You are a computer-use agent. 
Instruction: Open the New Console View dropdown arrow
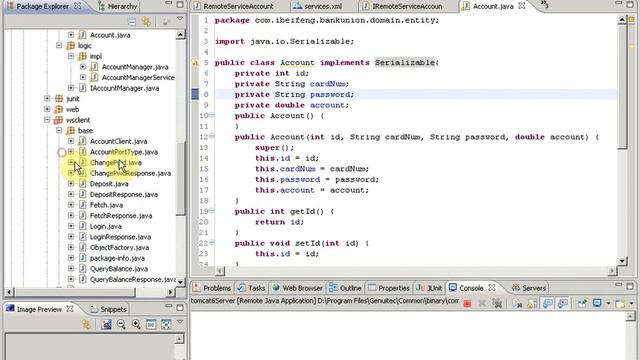pos(631,304)
